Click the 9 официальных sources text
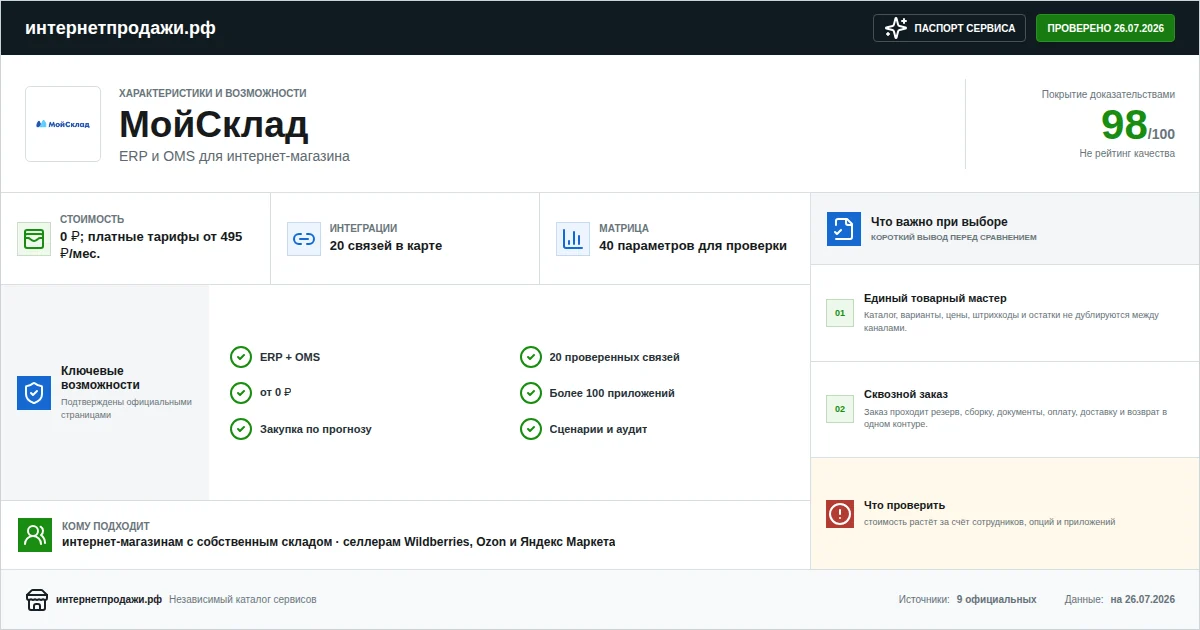This screenshot has width=1200, height=630. [996, 599]
